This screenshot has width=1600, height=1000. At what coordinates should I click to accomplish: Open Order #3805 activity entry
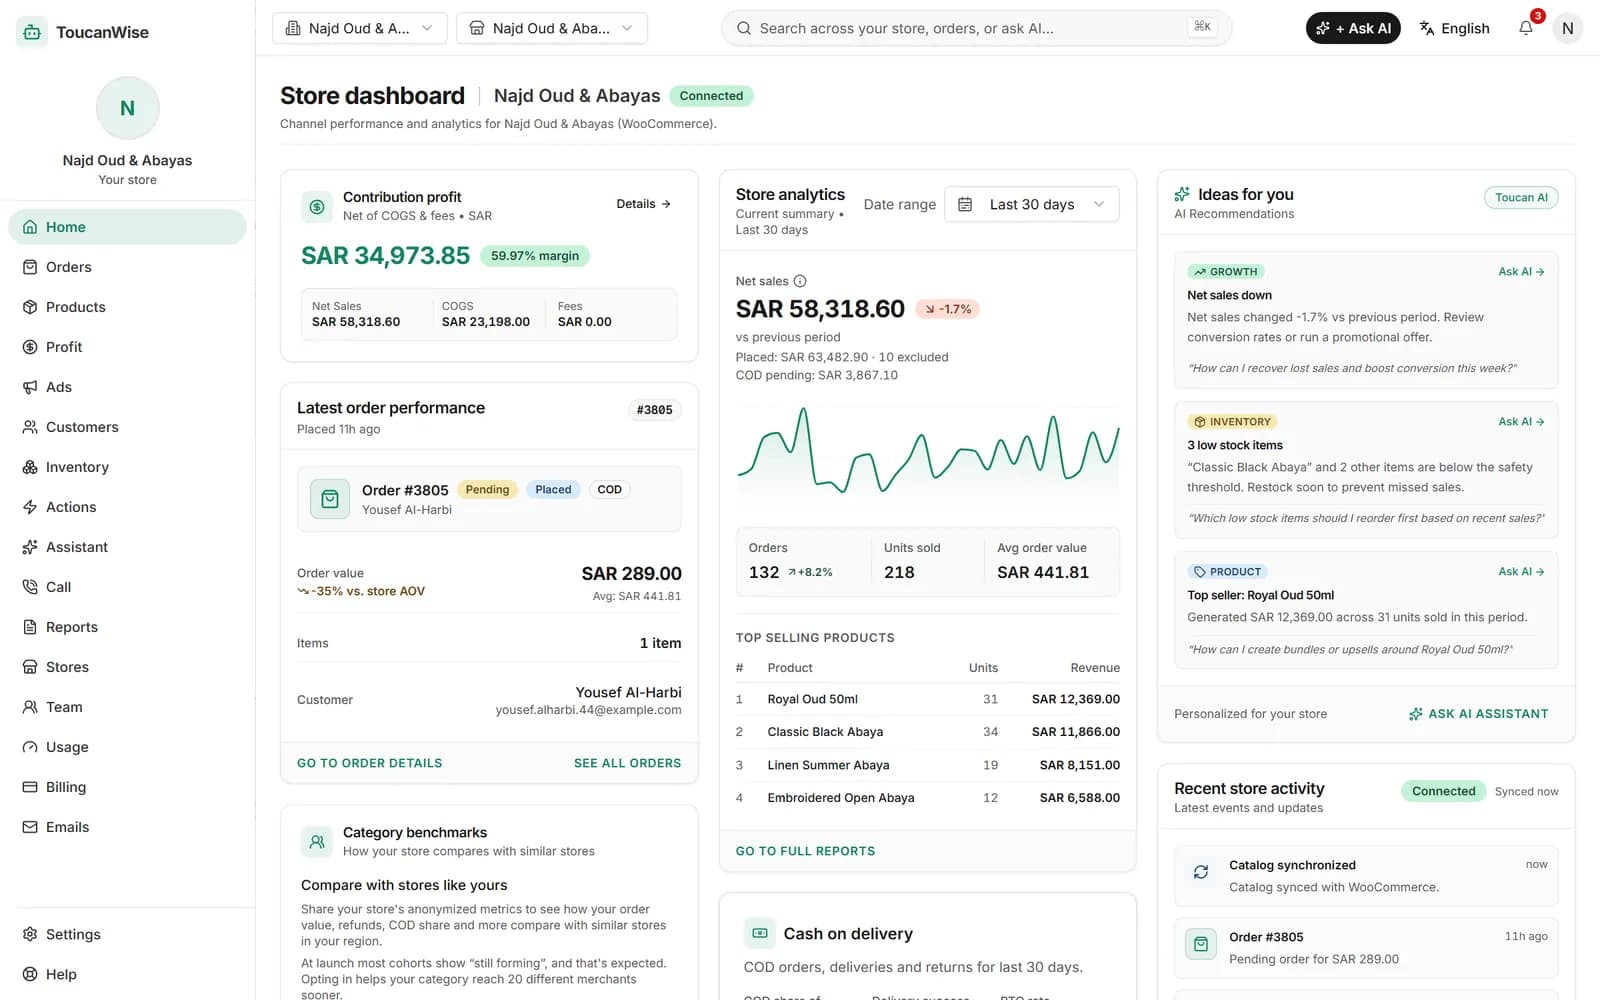click(x=1366, y=947)
